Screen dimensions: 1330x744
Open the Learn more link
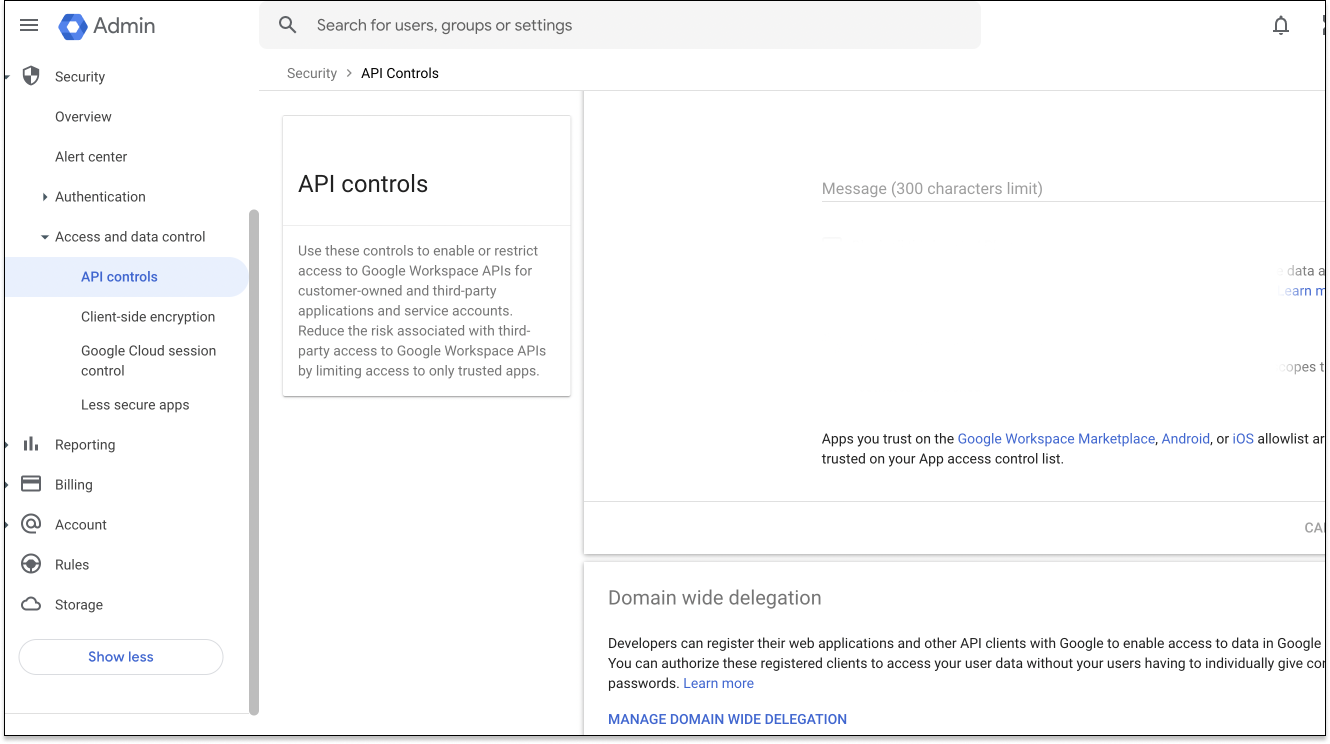[x=718, y=682]
